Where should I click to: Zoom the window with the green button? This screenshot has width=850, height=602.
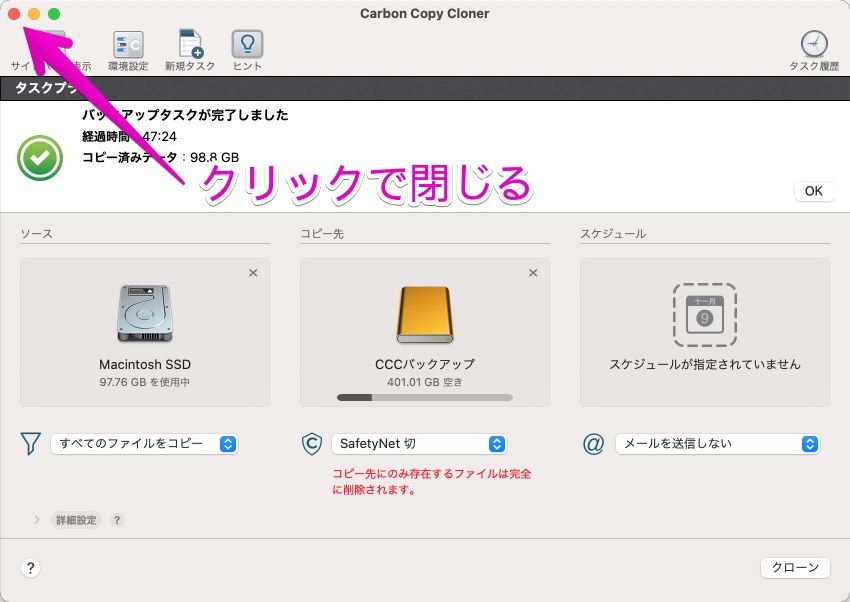[54, 14]
